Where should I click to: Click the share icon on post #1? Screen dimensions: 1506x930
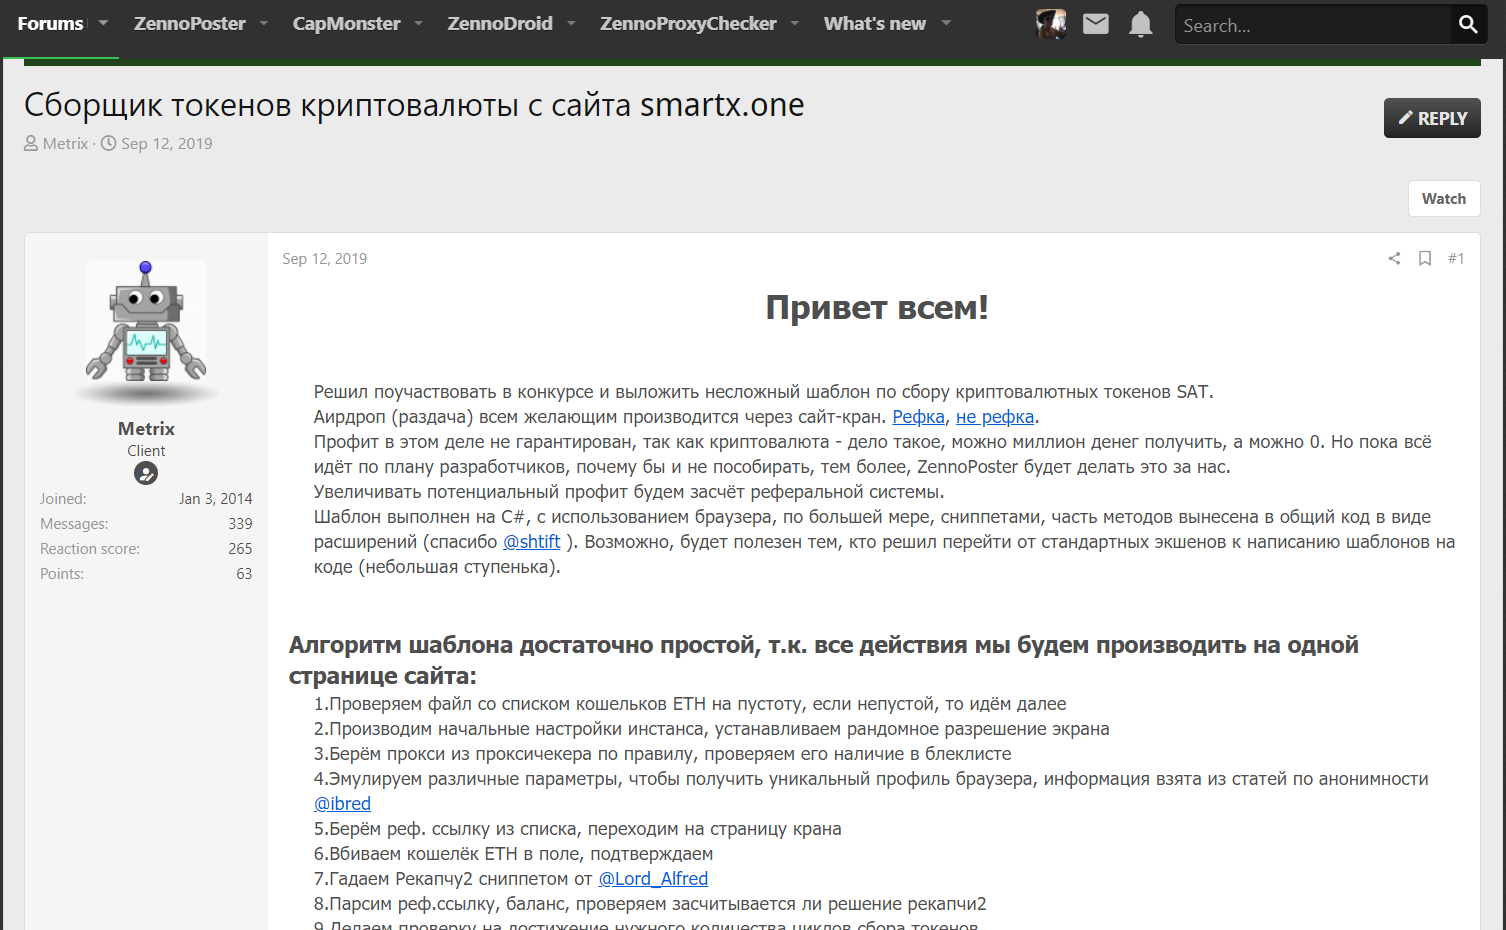click(x=1394, y=259)
